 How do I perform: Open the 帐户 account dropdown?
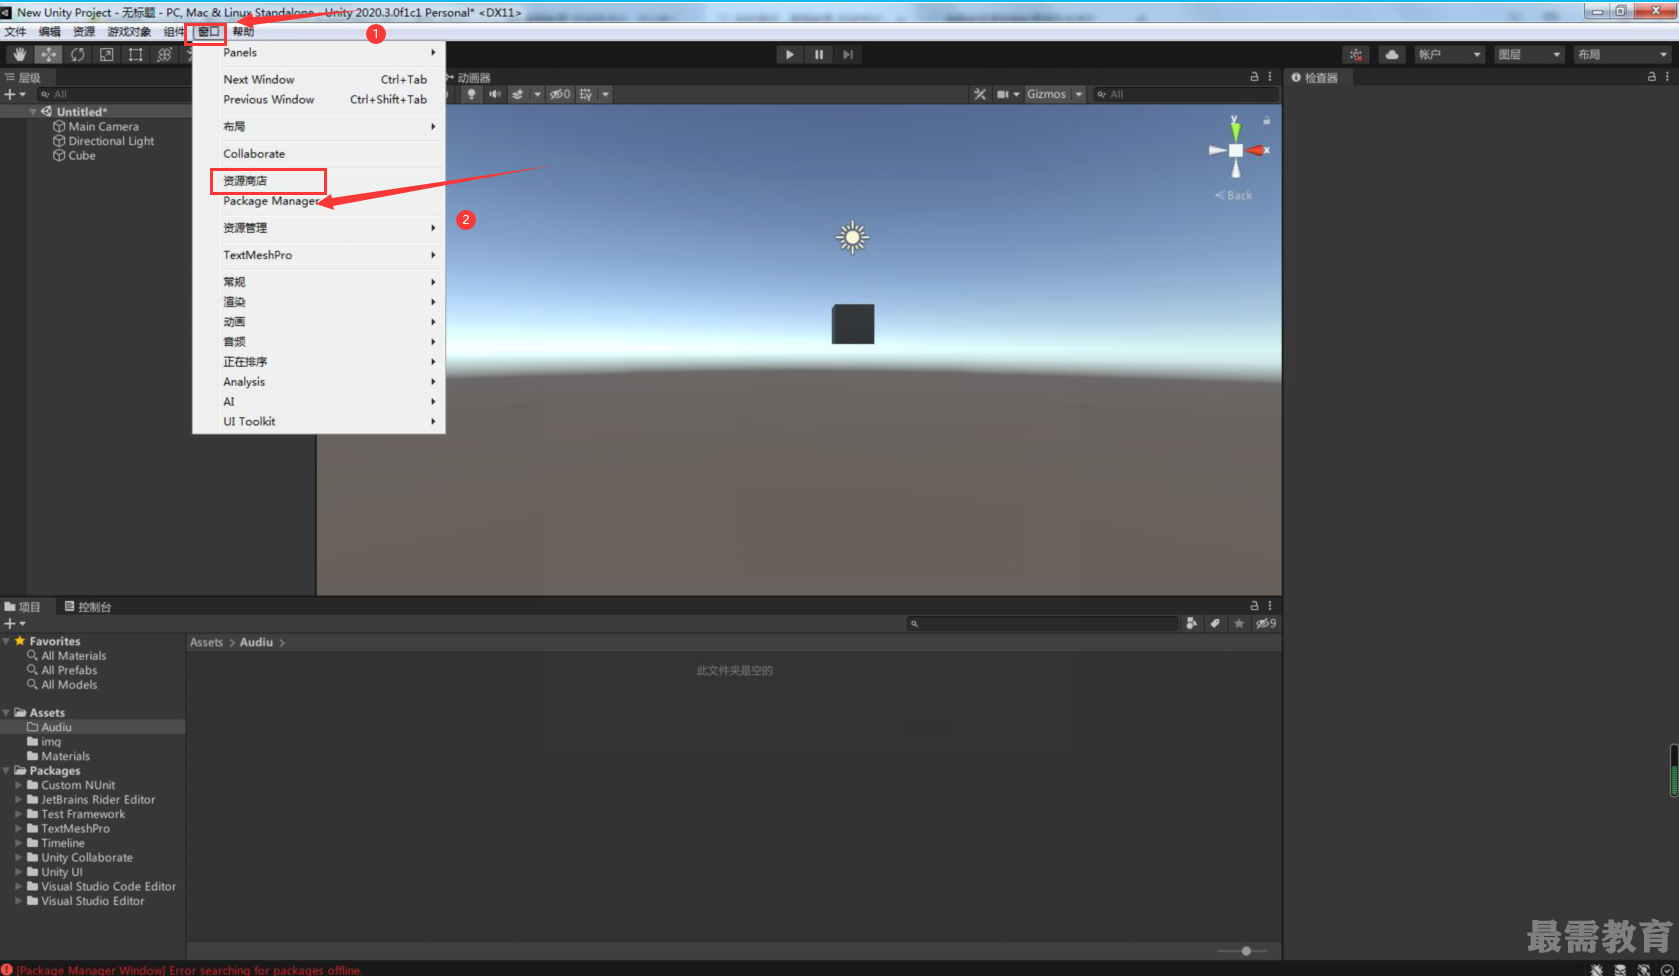[1449, 54]
